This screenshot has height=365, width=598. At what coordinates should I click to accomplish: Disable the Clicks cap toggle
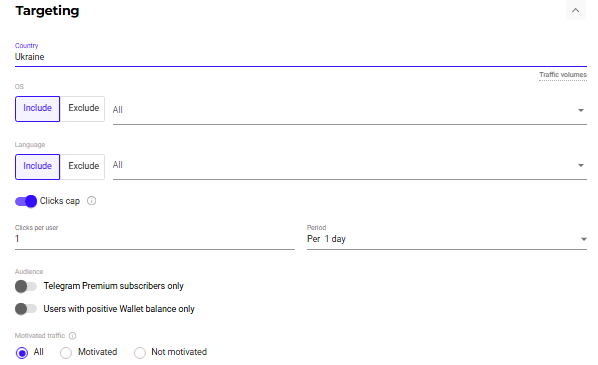tap(26, 201)
